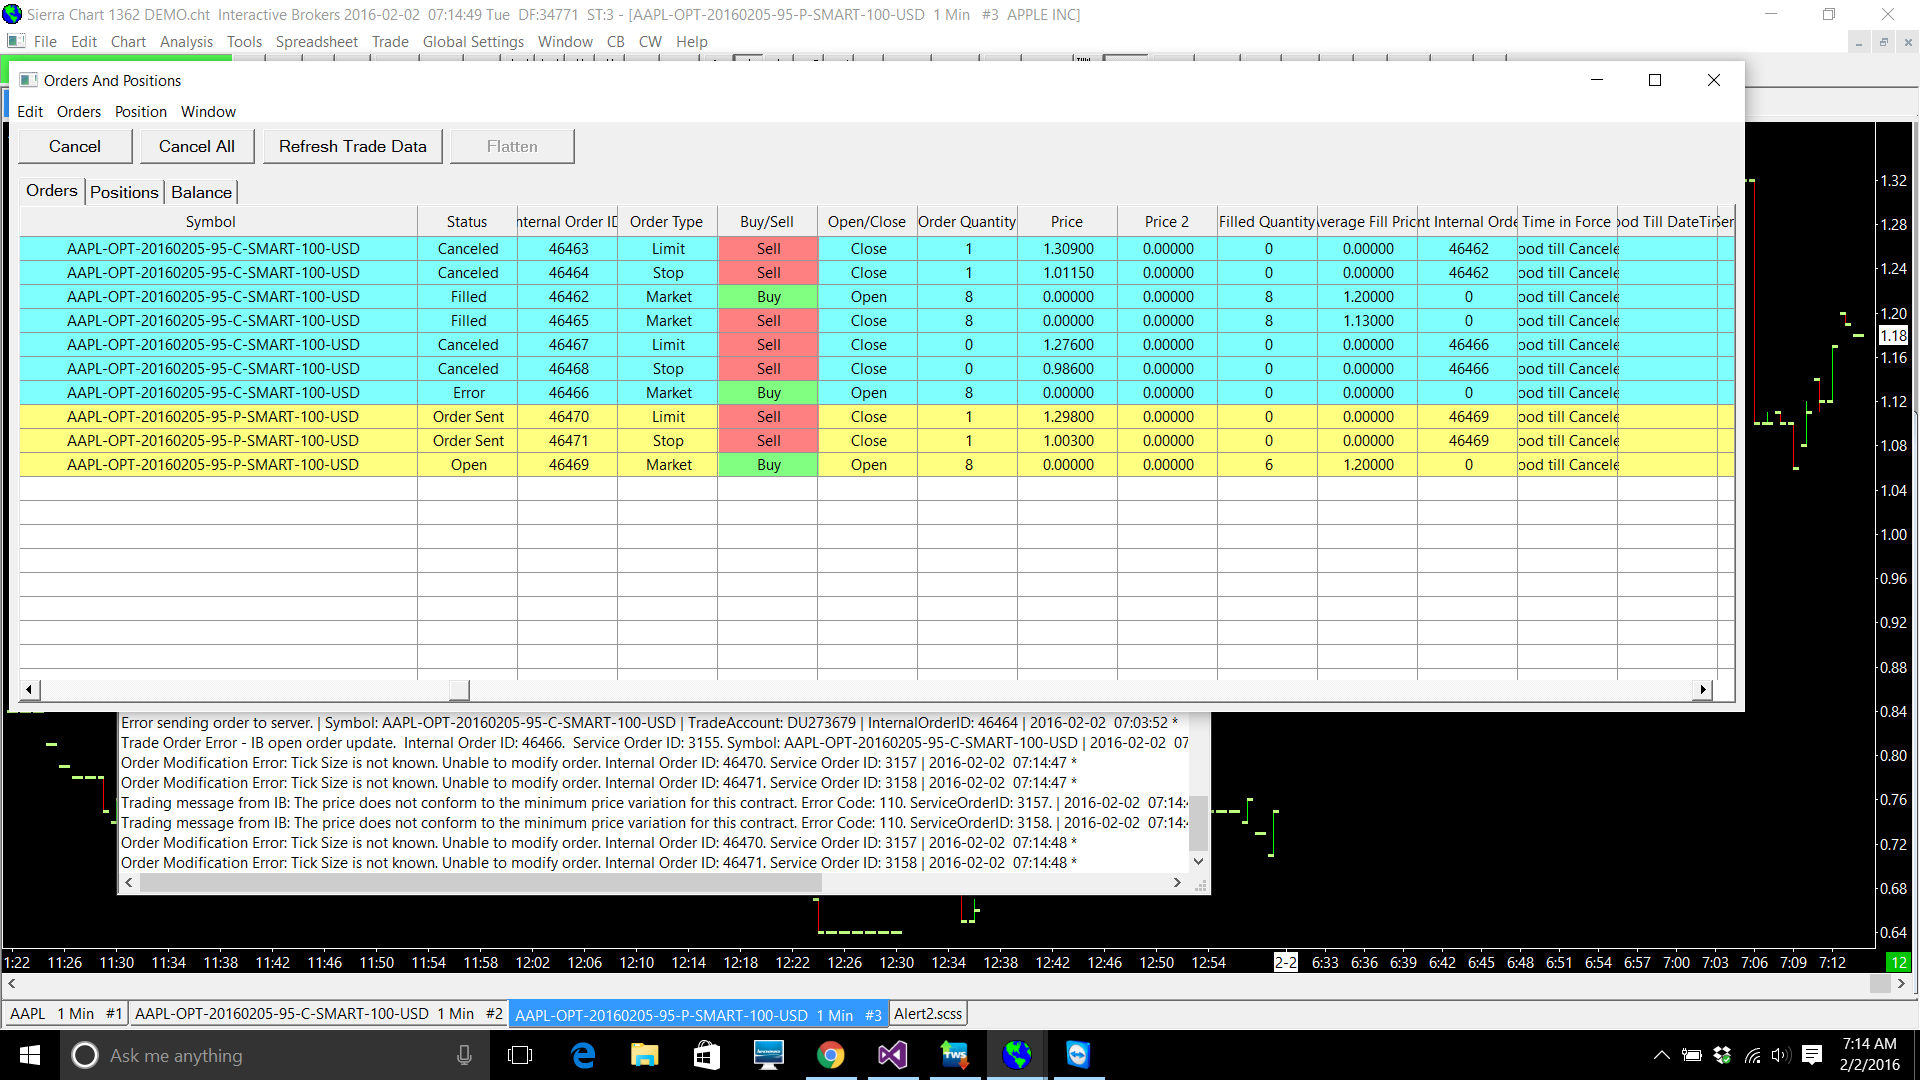Select the AAPL 1 Min #1 chart tab
Viewport: 1920px width, 1080px height.
[65, 1014]
